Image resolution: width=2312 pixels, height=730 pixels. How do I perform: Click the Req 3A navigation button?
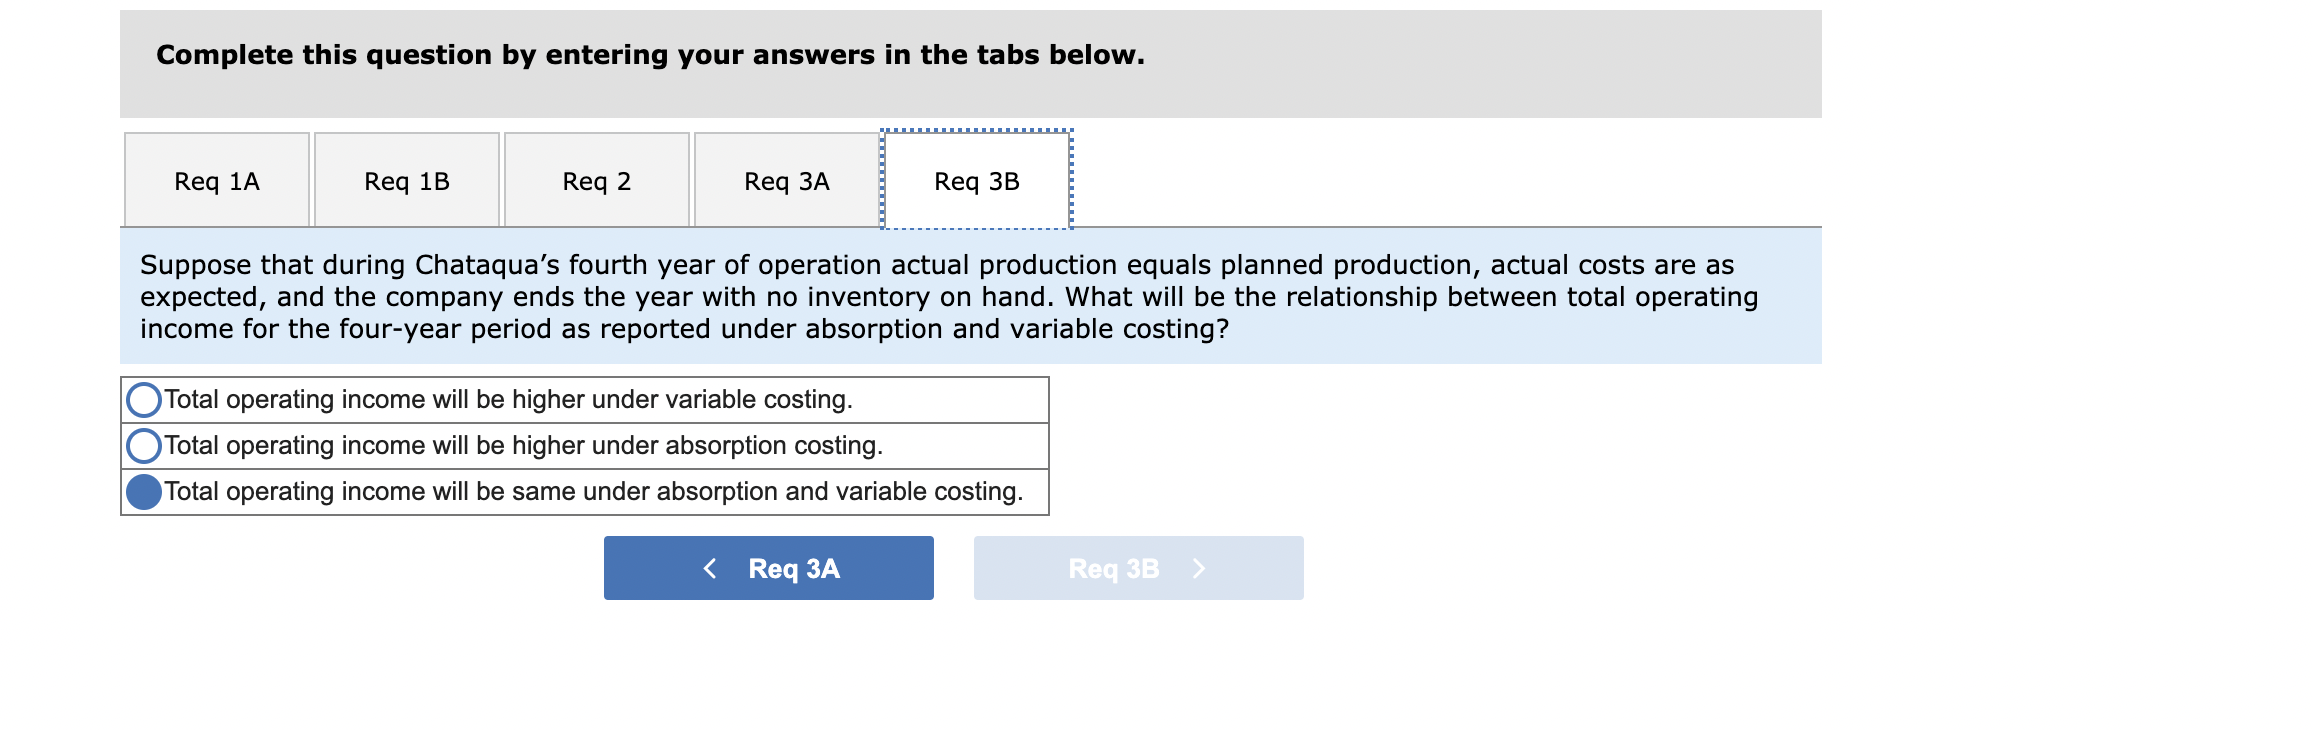[768, 567]
